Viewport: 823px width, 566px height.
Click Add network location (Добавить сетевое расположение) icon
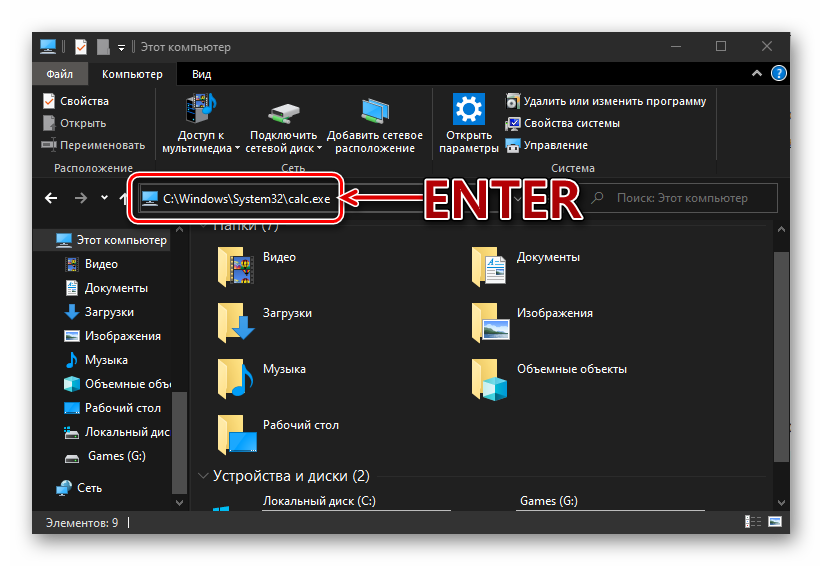(375, 109)
